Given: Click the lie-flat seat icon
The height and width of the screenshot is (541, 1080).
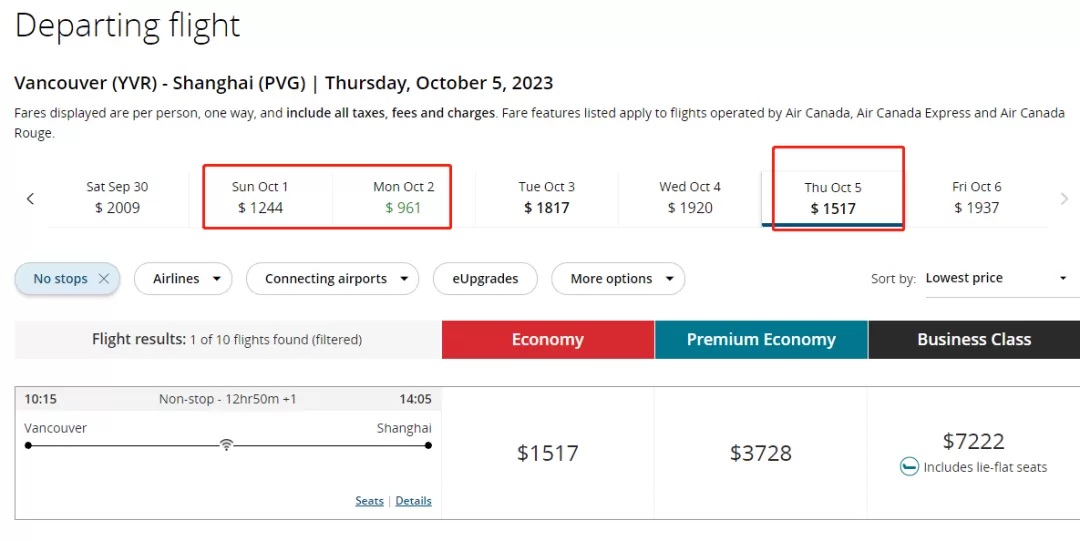Looking at the screenshot, I should (x=909, y=467).
